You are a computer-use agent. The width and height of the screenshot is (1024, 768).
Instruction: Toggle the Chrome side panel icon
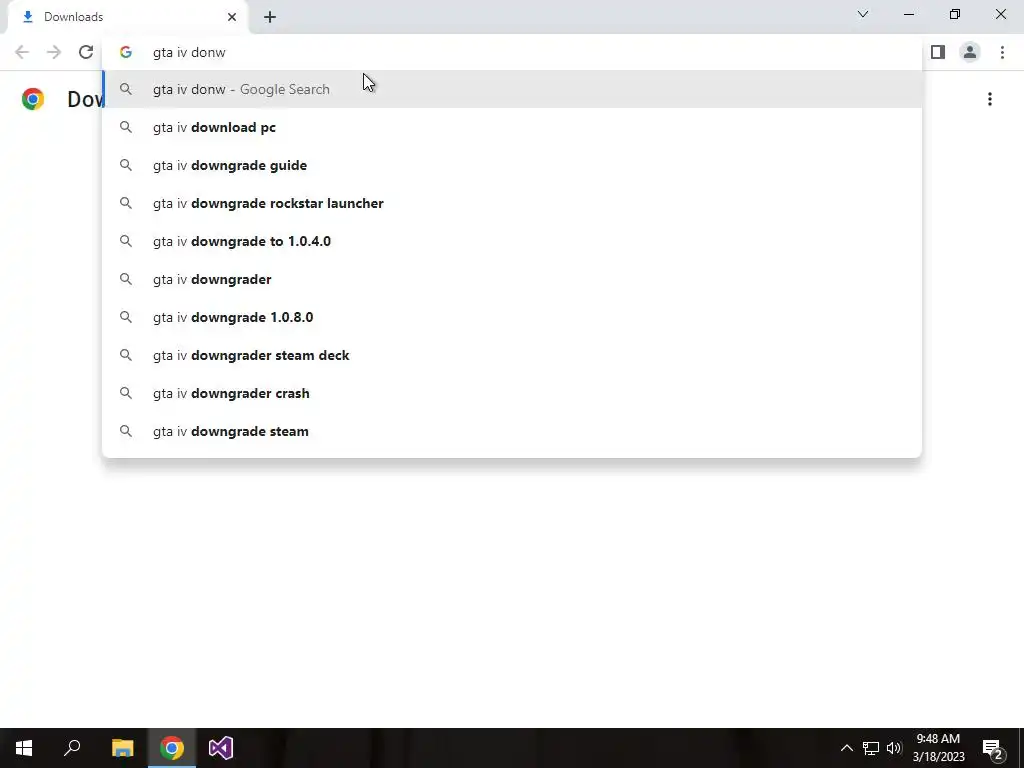[938, 52]
